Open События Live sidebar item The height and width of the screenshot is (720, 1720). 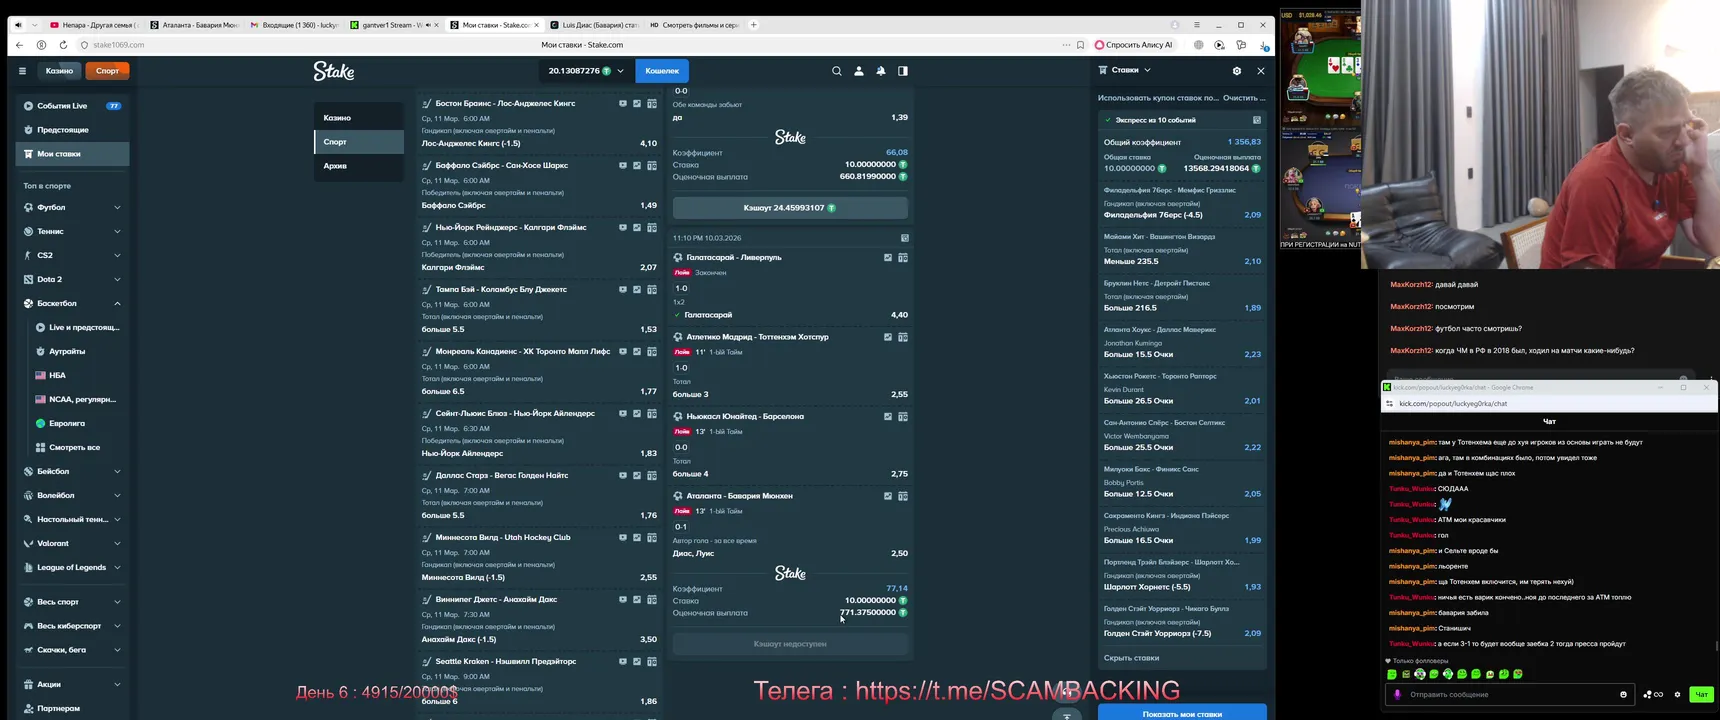(x=72, y=106)
